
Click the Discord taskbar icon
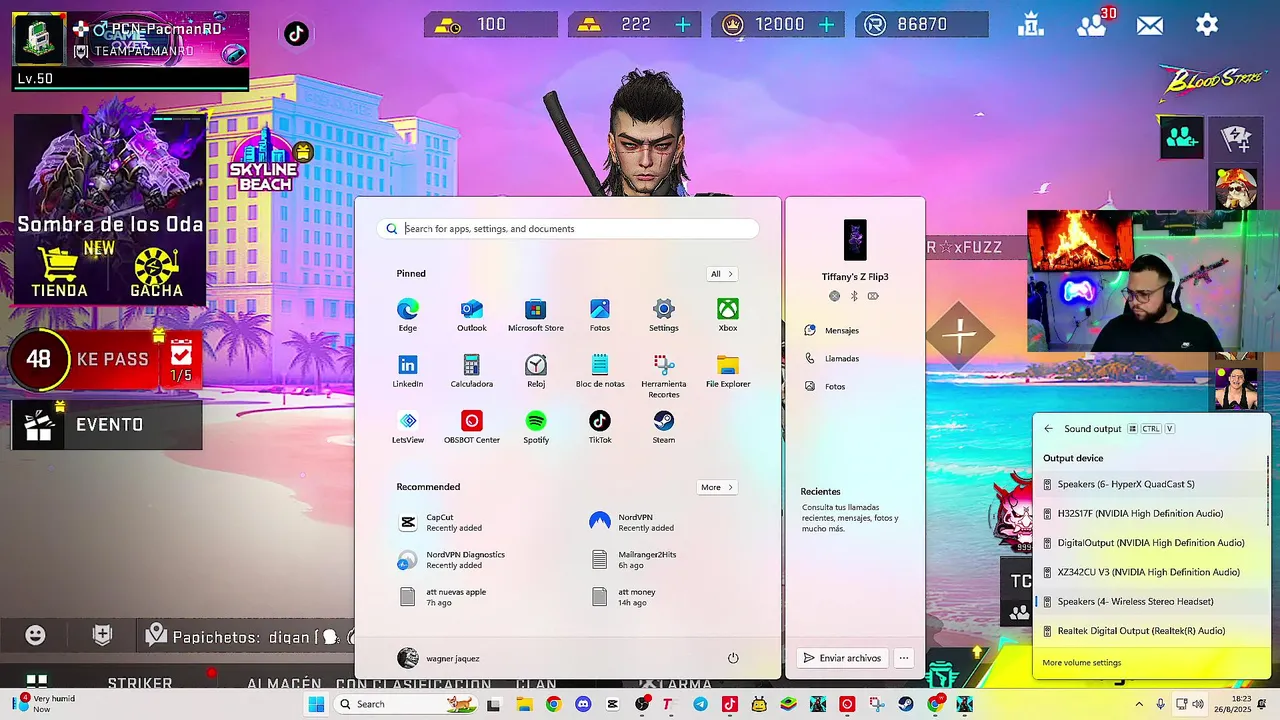(x=582, y=704)
